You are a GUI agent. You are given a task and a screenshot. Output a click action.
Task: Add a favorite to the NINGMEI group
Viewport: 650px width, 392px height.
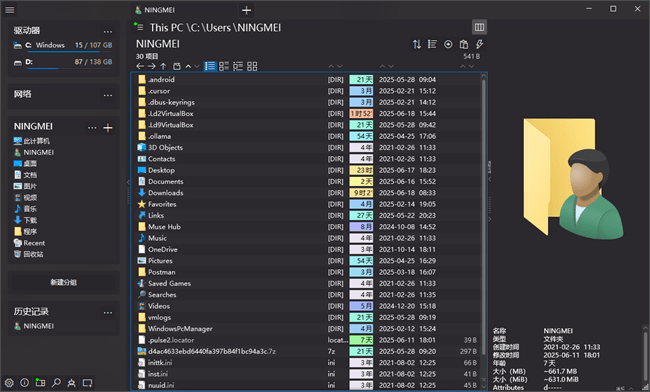pos(108,128)
